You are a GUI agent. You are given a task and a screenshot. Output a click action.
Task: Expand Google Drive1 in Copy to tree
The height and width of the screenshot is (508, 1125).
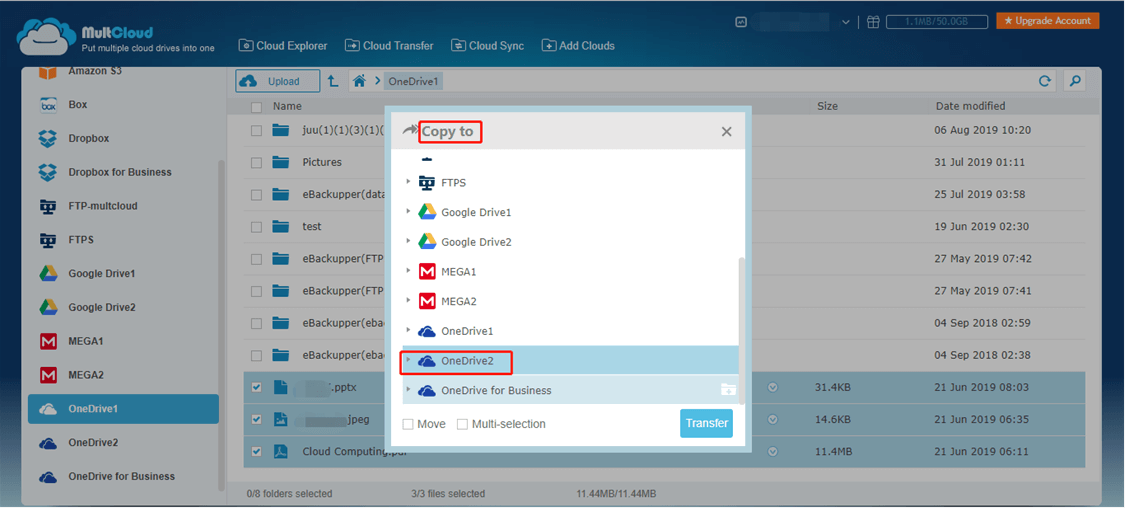[408, 212]
